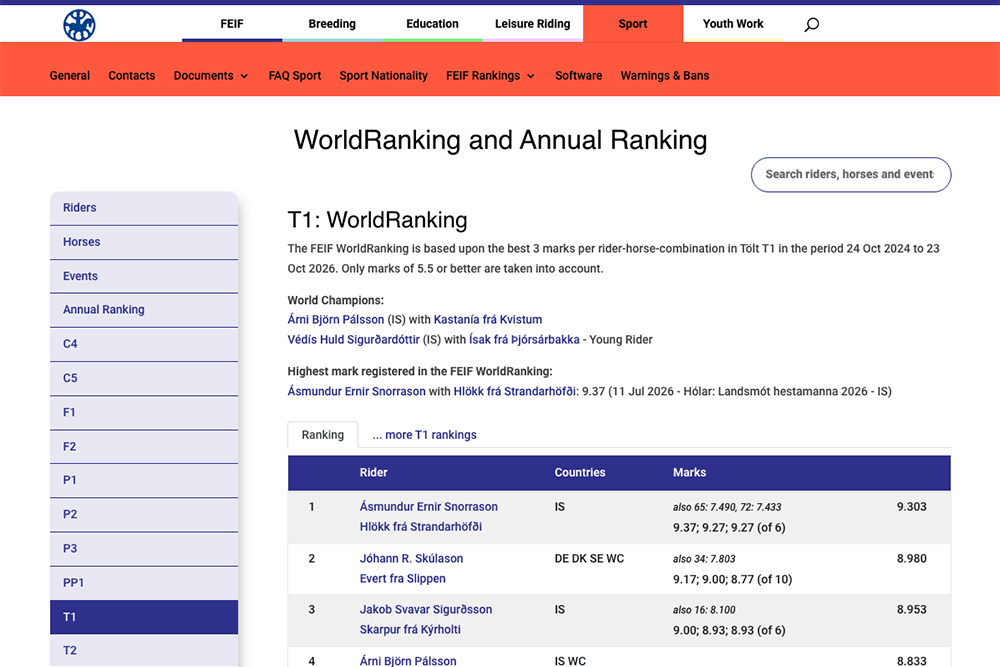1000x667 pixels.
Task: Open horse Evert fra Slippen link
Action: coord(402,579)
